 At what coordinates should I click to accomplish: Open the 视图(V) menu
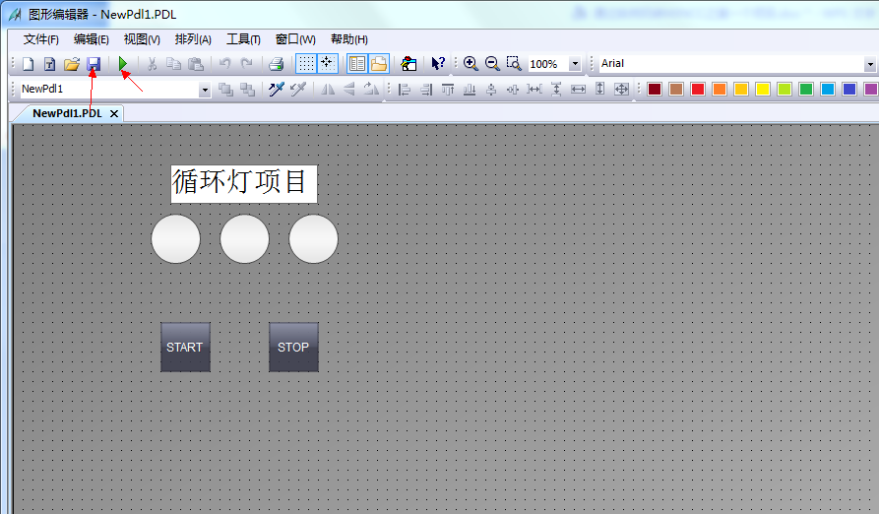coord(142,39)
